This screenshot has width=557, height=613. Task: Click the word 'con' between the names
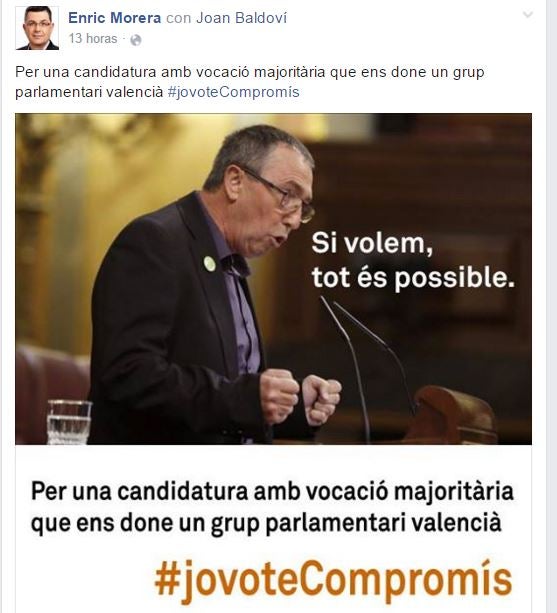(x=178, y=18)
